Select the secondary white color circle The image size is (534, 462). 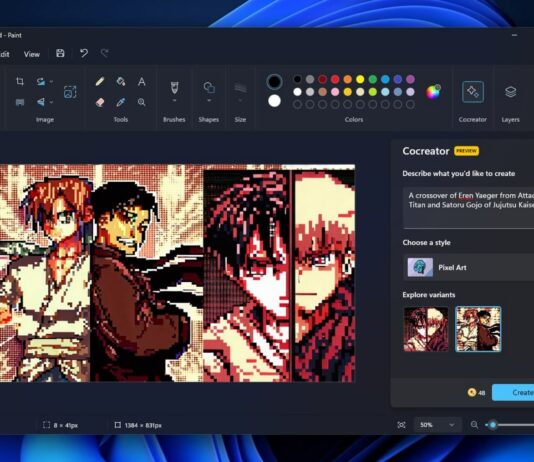coord(274,101)
